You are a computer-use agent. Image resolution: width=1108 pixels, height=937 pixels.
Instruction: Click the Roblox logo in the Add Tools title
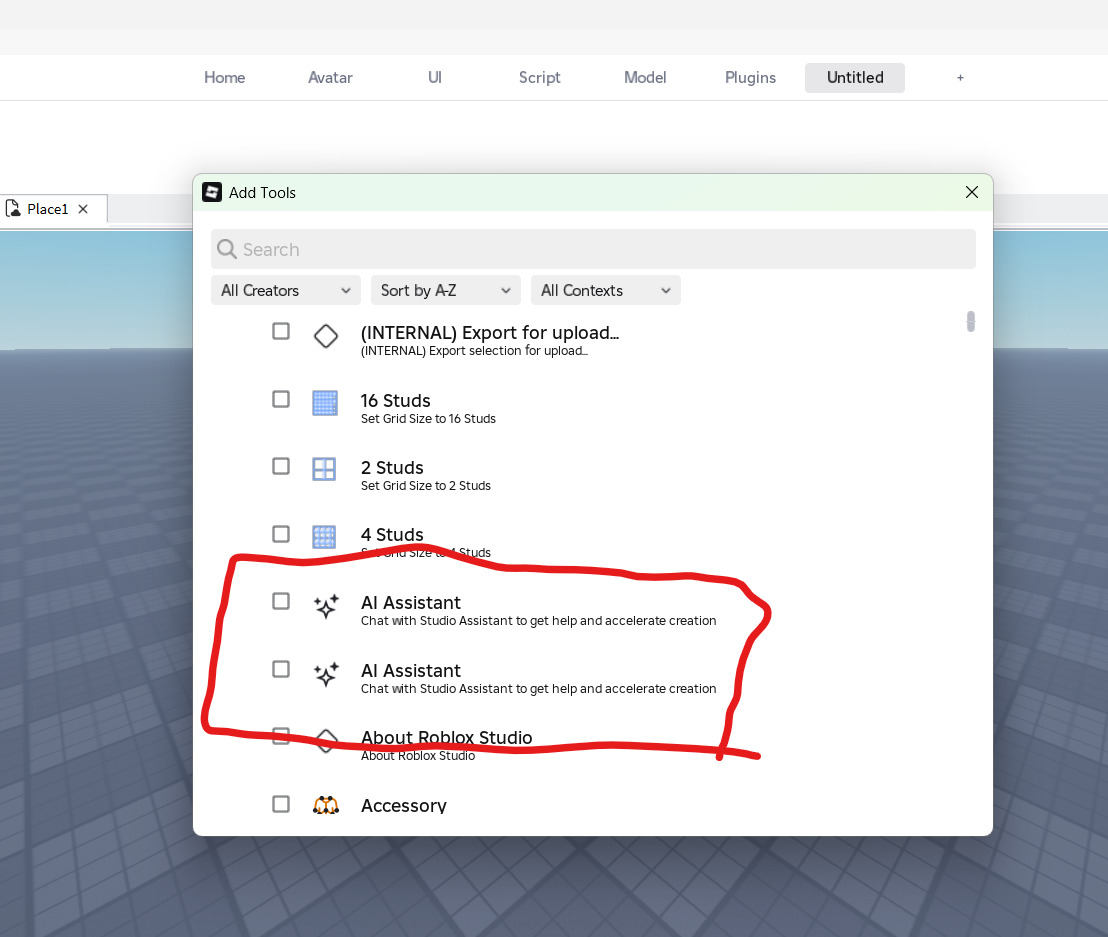pyautogui.click(x=212, y=192)
